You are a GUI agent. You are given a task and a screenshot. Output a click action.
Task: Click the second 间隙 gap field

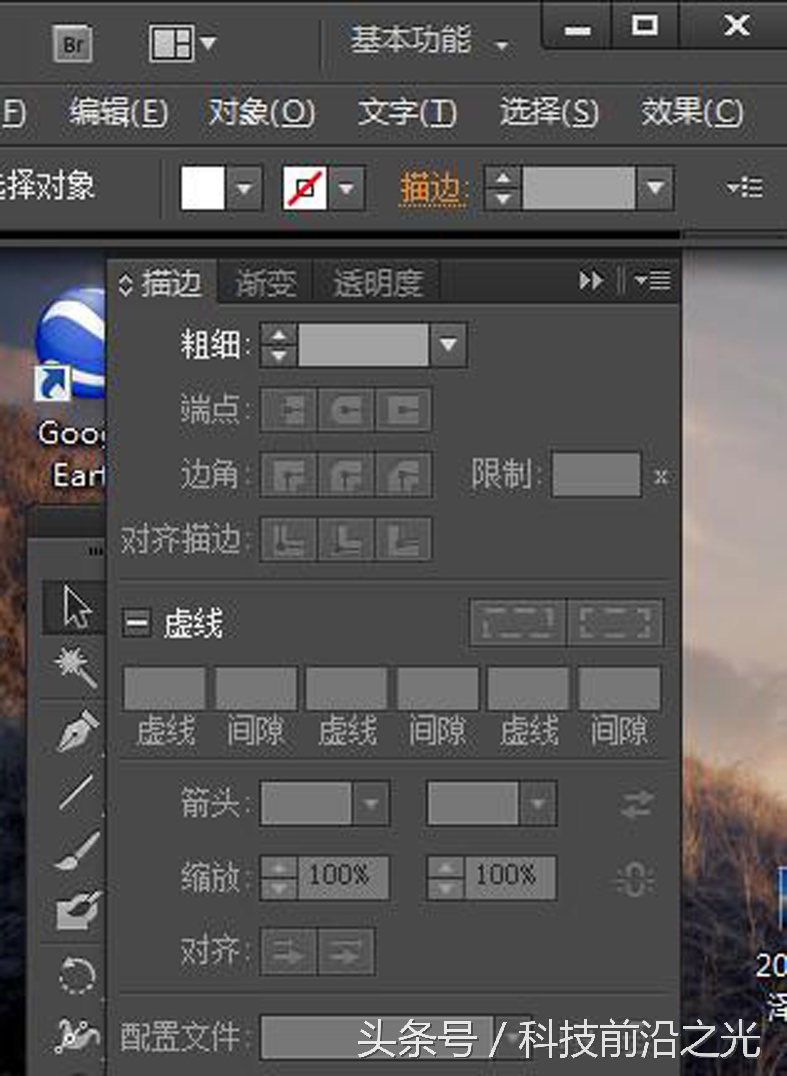tap(438, 688)
